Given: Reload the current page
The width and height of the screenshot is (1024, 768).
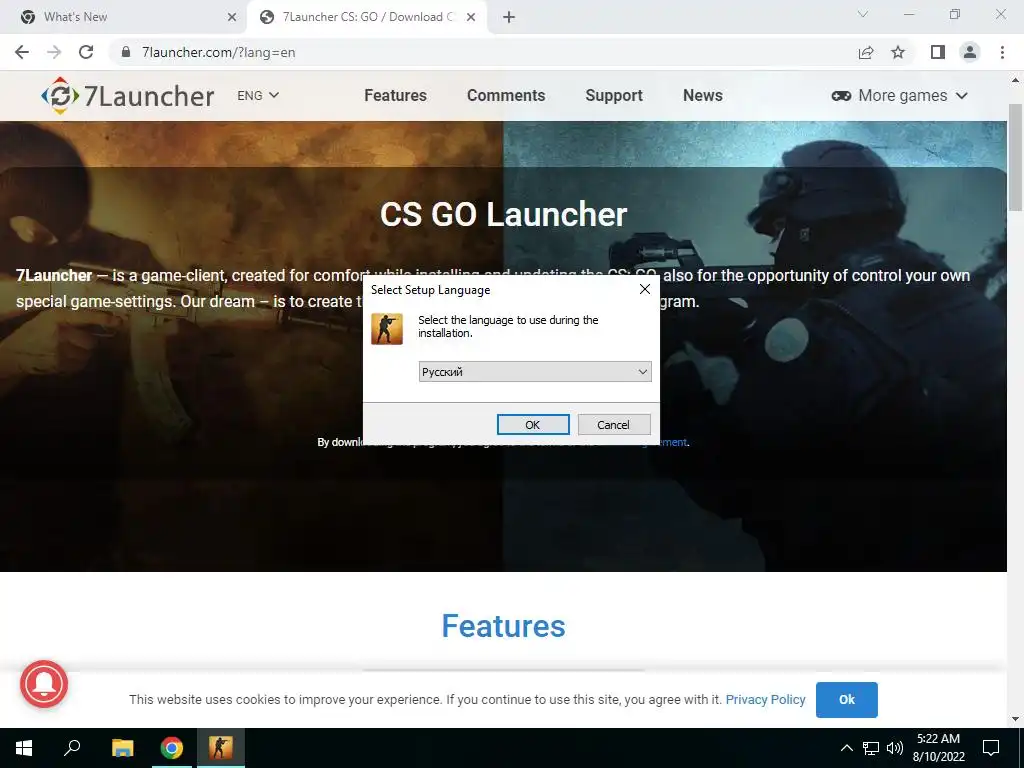Looking at the screenshot, I should point(86,52).
